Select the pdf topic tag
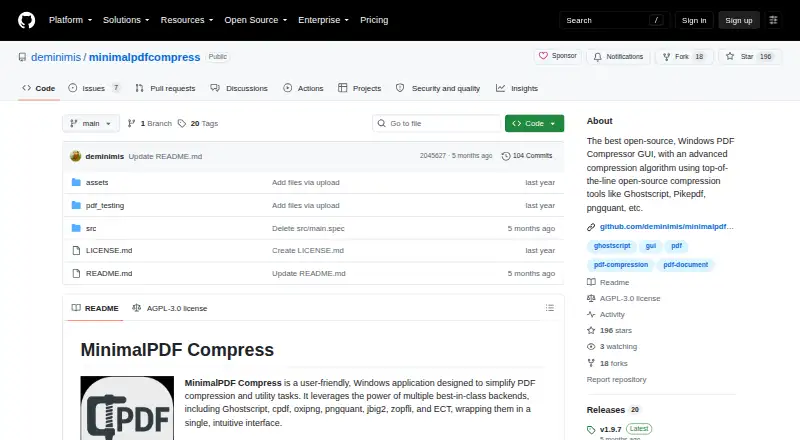 [x=677, y=246]
